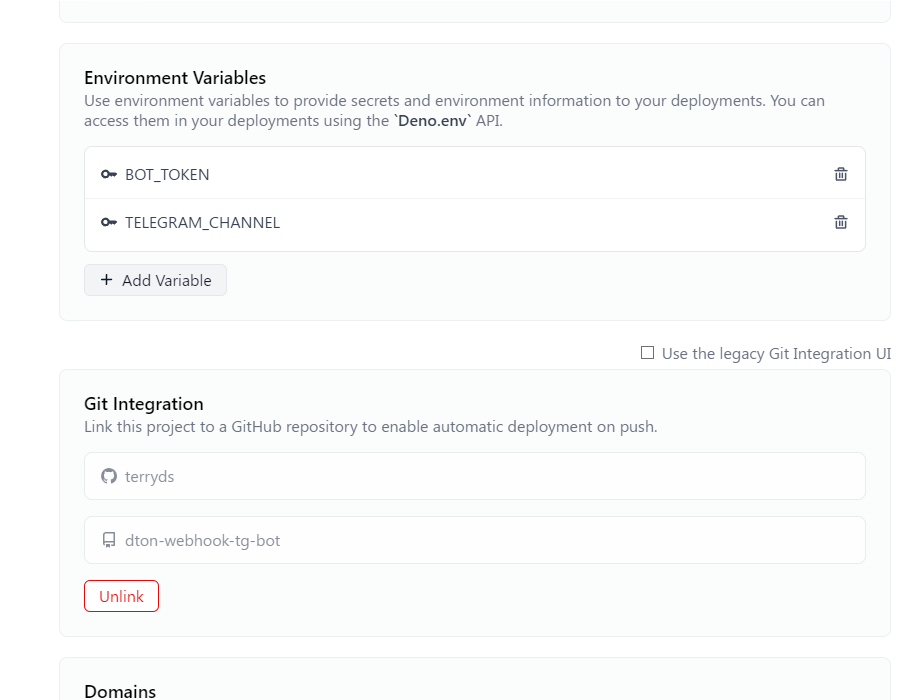The width and height of the screenshot is (908, 700).
Task: Click the Environment Variables heading
Action: pos(175,78)
